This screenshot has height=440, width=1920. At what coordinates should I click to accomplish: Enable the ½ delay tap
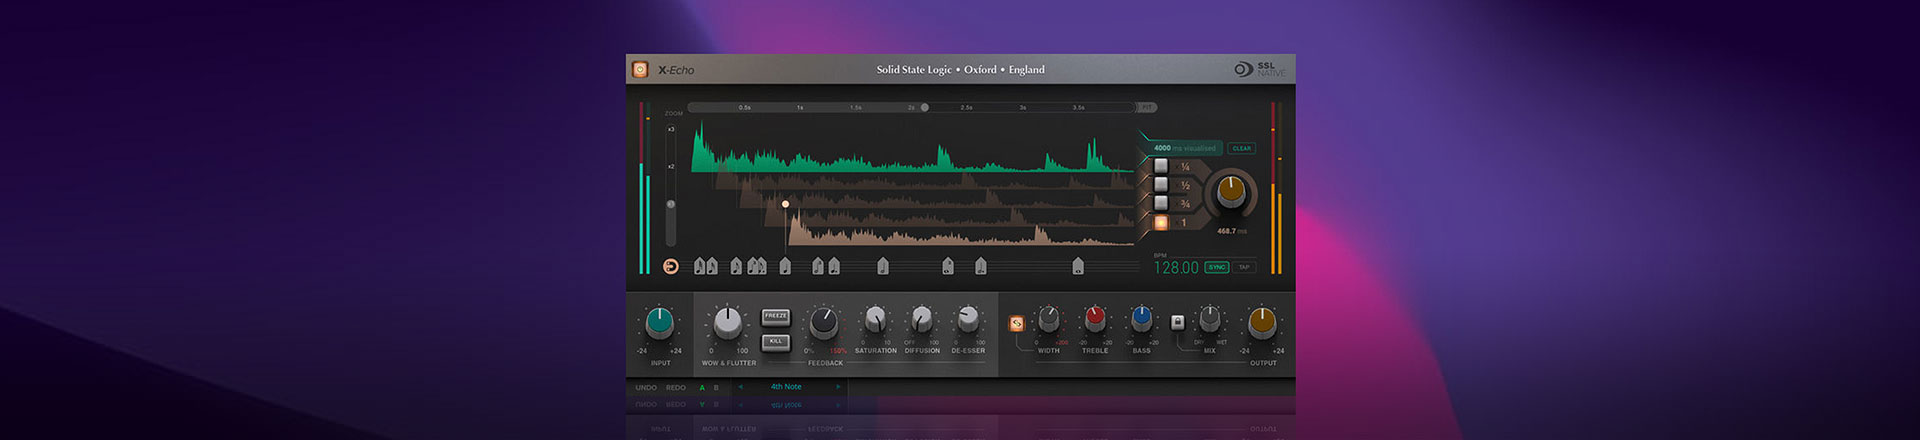point(1161,185)
